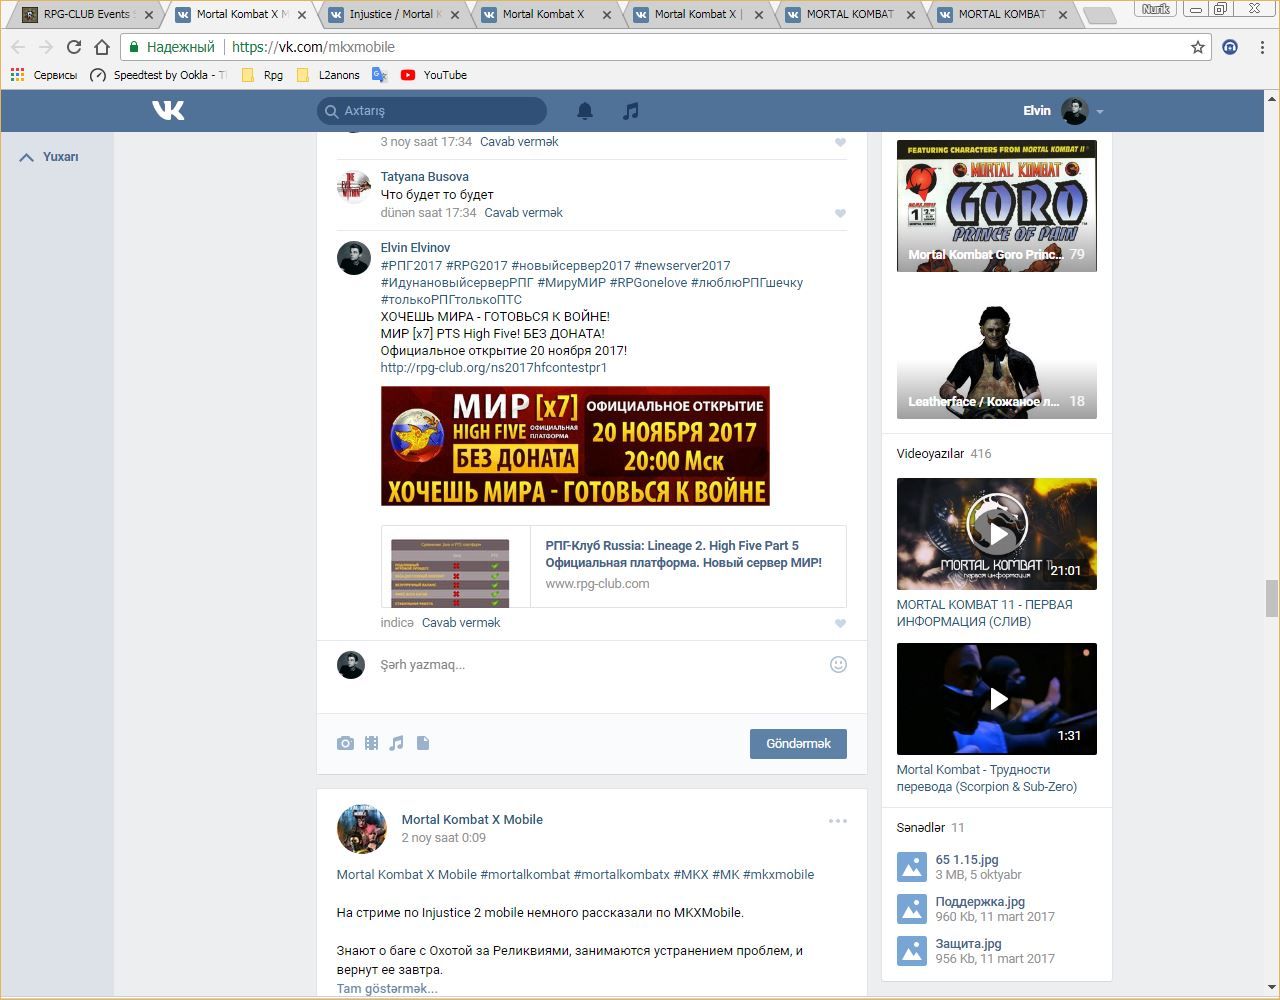This screenshot has height=1000, width=1280.
Task: Open the notifications bell
Action: tap(585, 111)
